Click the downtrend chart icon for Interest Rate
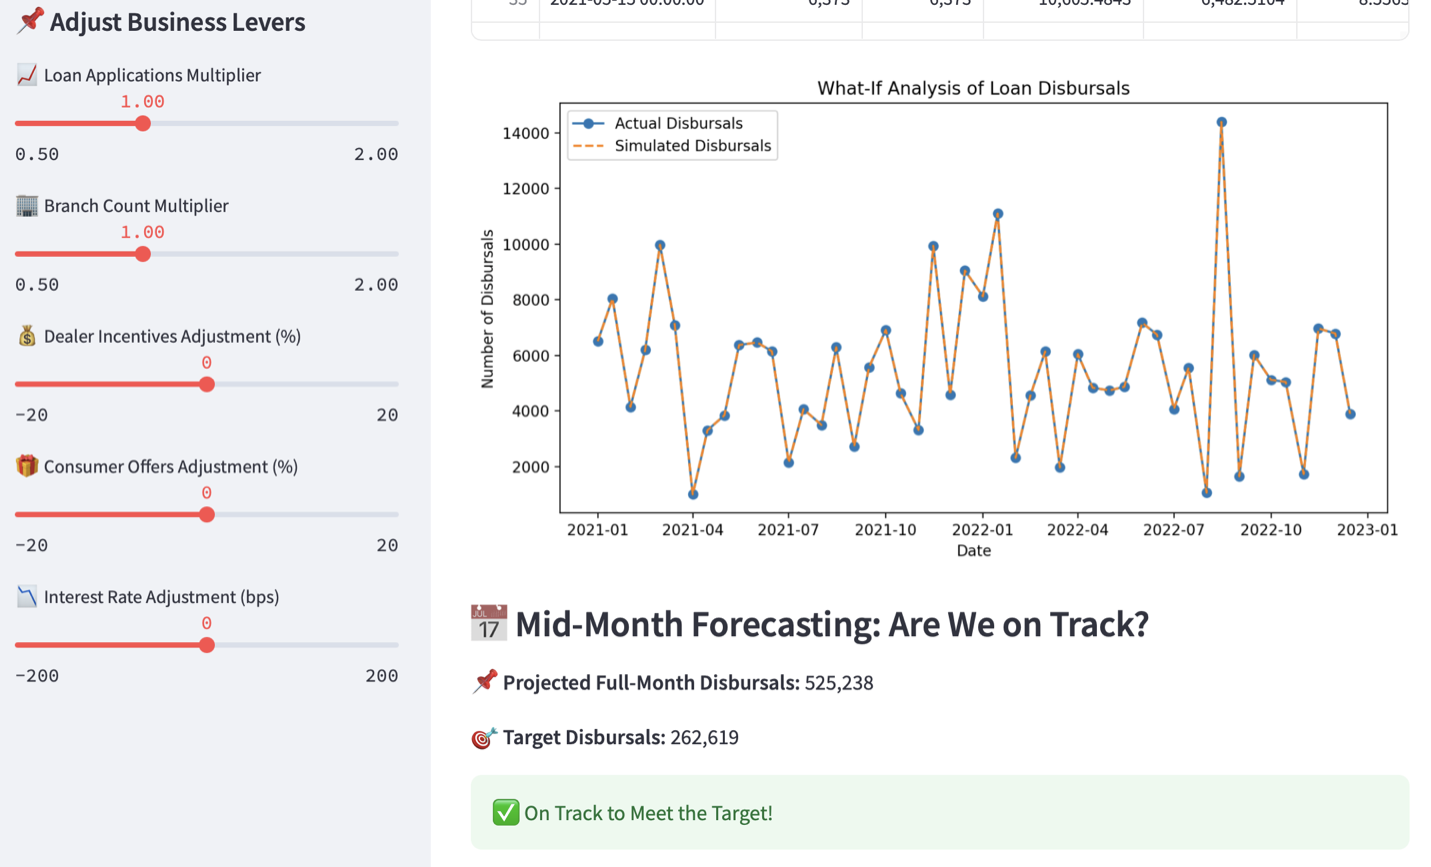Viewport: 1431px width, 867px height. [27, 597]
